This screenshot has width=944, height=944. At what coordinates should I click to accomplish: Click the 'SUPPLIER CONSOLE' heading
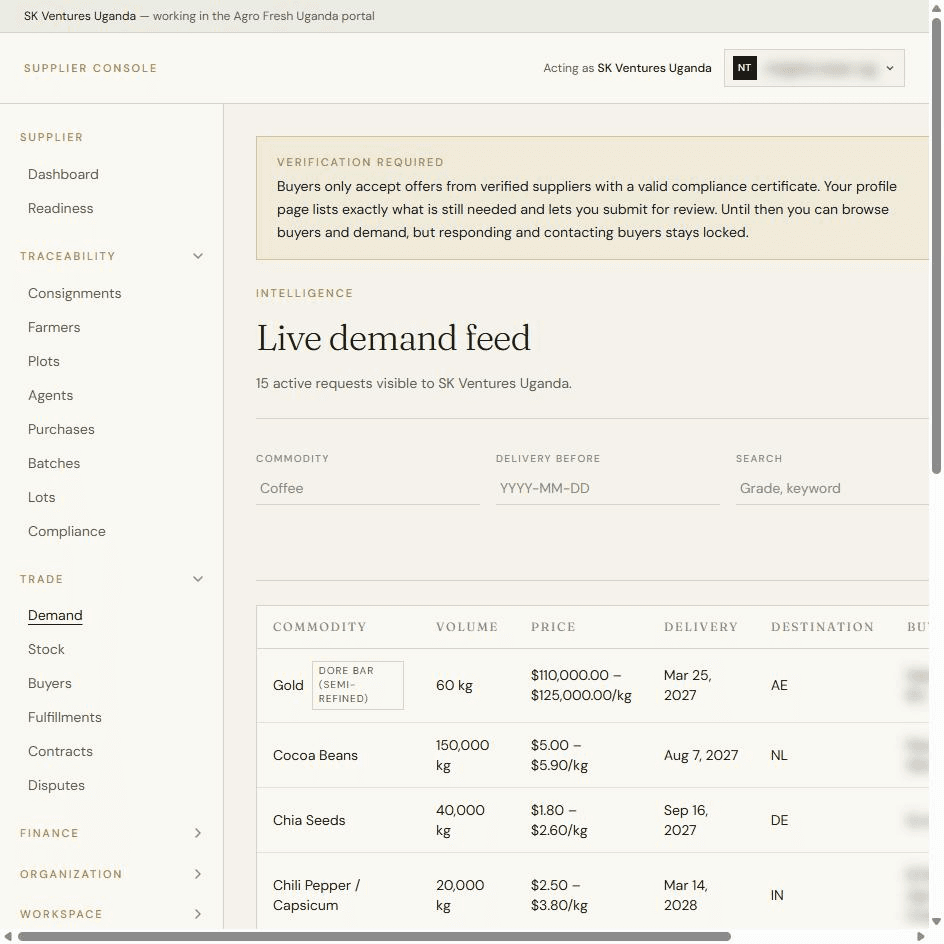tap(90, 68)
